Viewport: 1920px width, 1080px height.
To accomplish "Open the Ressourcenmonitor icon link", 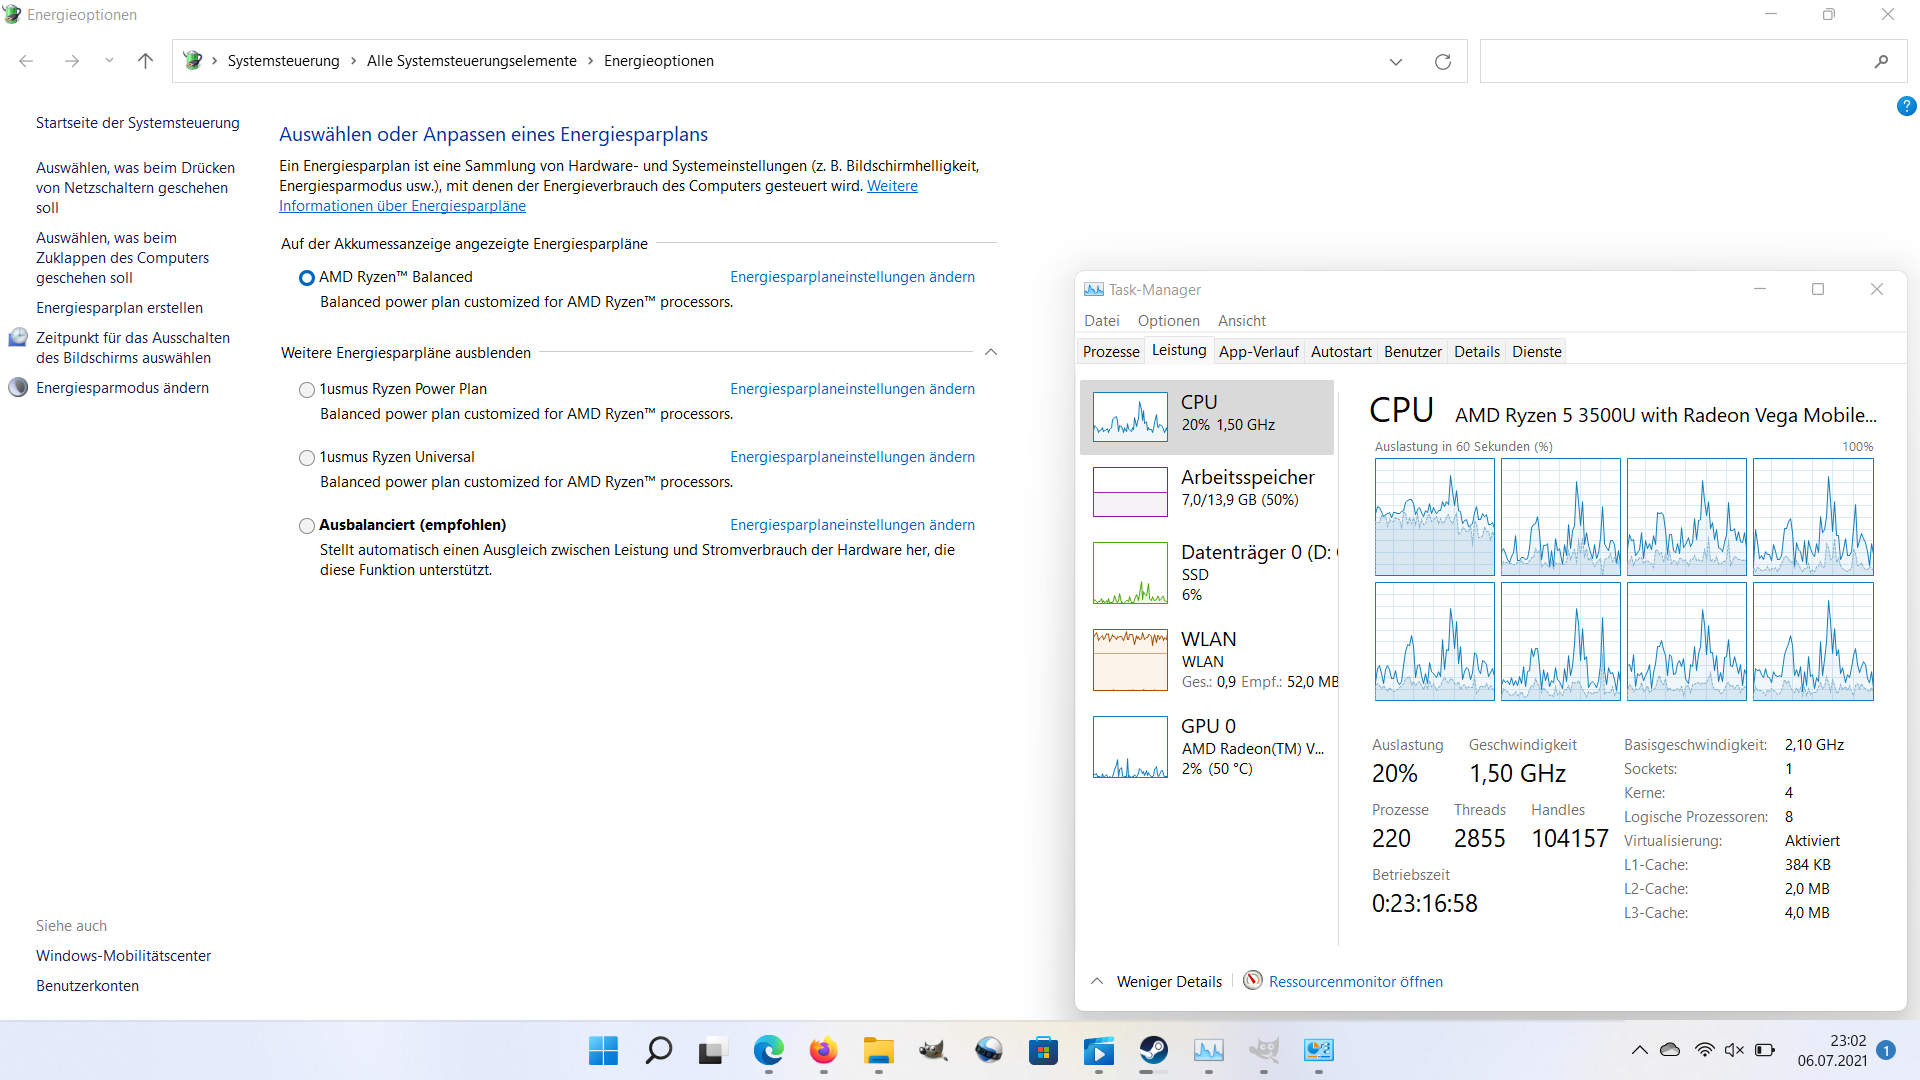I will point(1253,981).
